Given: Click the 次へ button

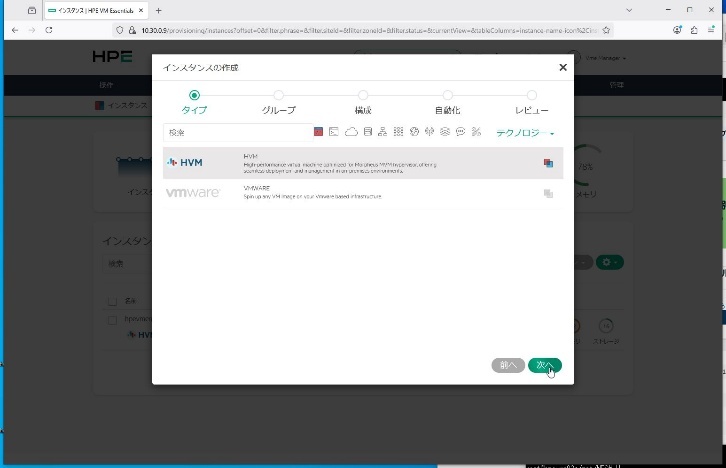Looking at the screenshot, I should pyautogui.click(x=544, y=365).
